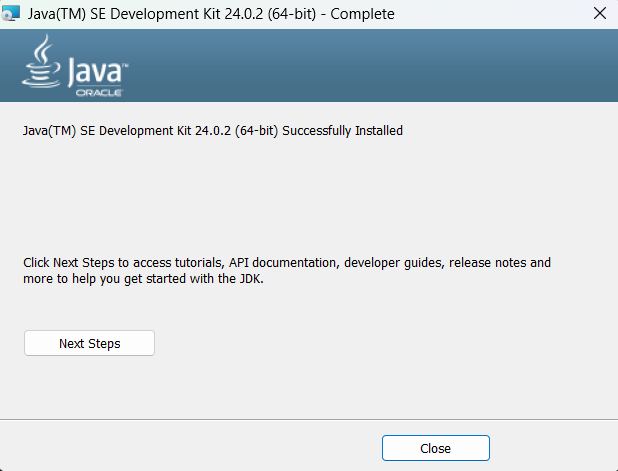Open the installer icon in title bar

coord(12,14)
